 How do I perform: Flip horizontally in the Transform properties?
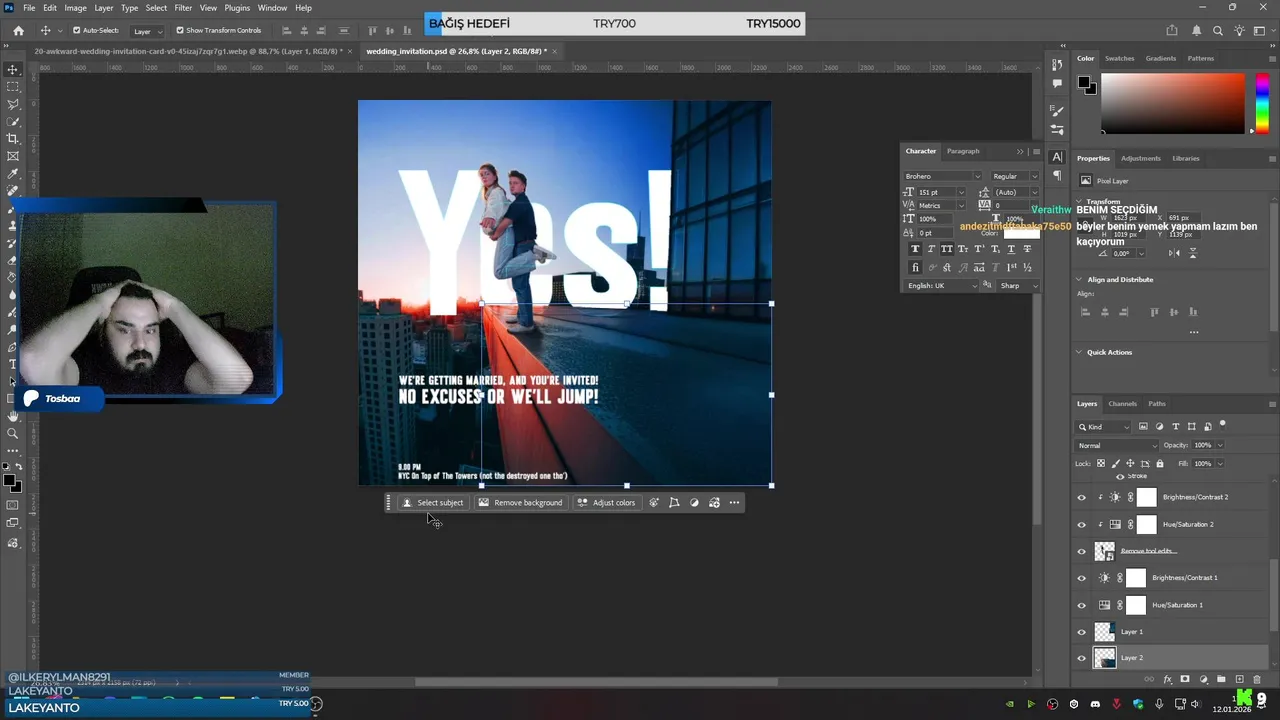click(1174, 253)
